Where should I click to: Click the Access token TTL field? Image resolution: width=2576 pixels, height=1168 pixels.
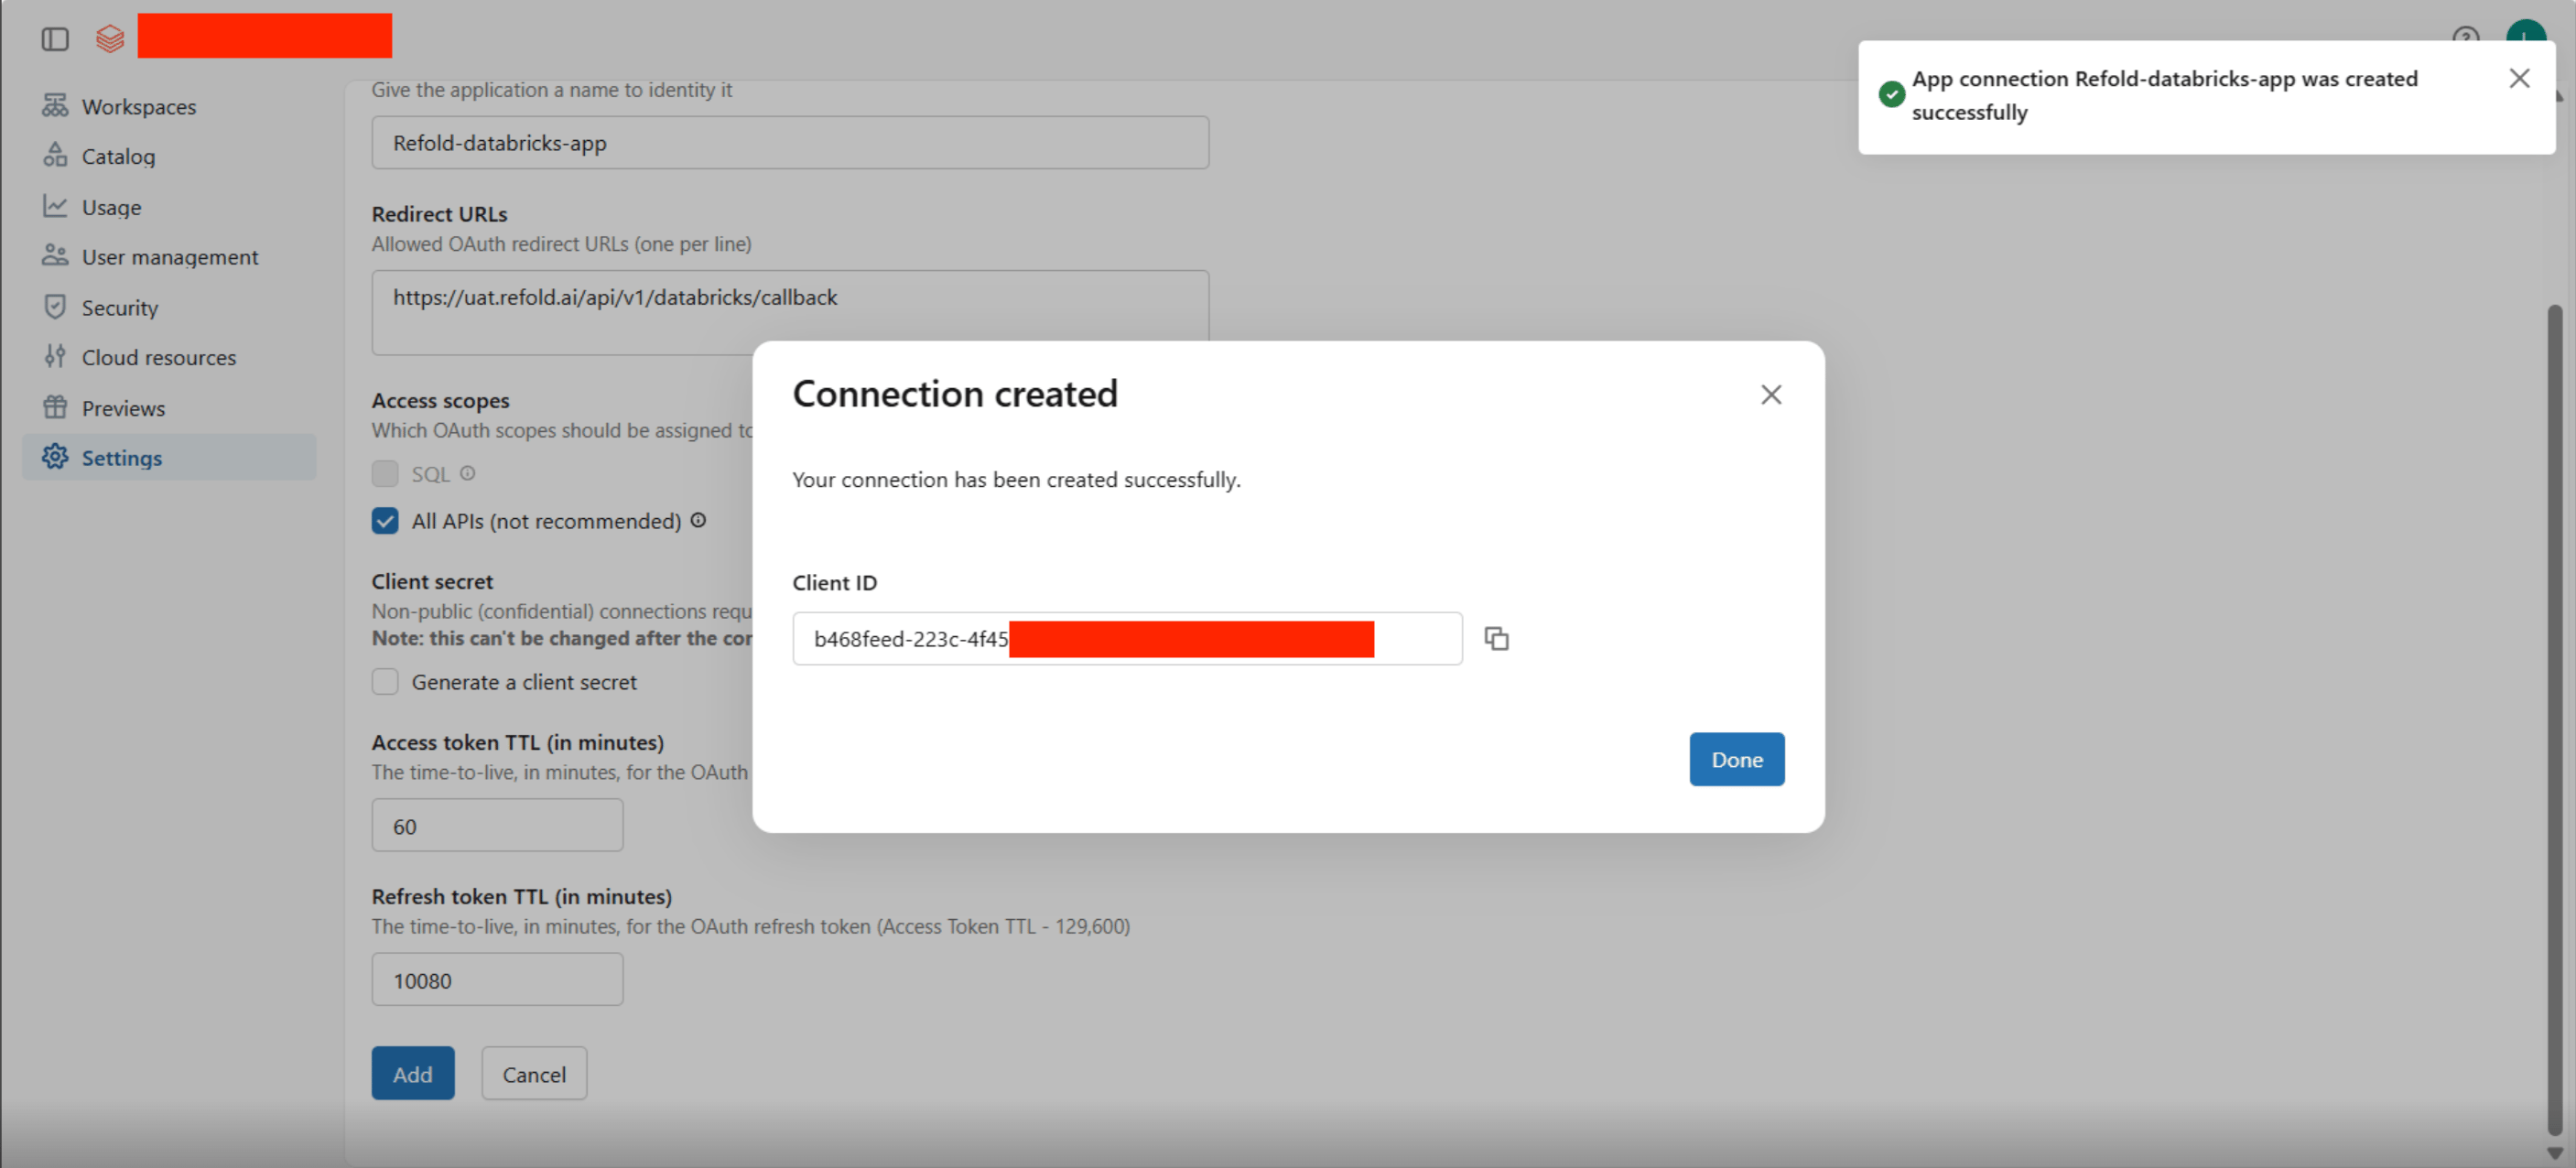(x=497, y=826)
